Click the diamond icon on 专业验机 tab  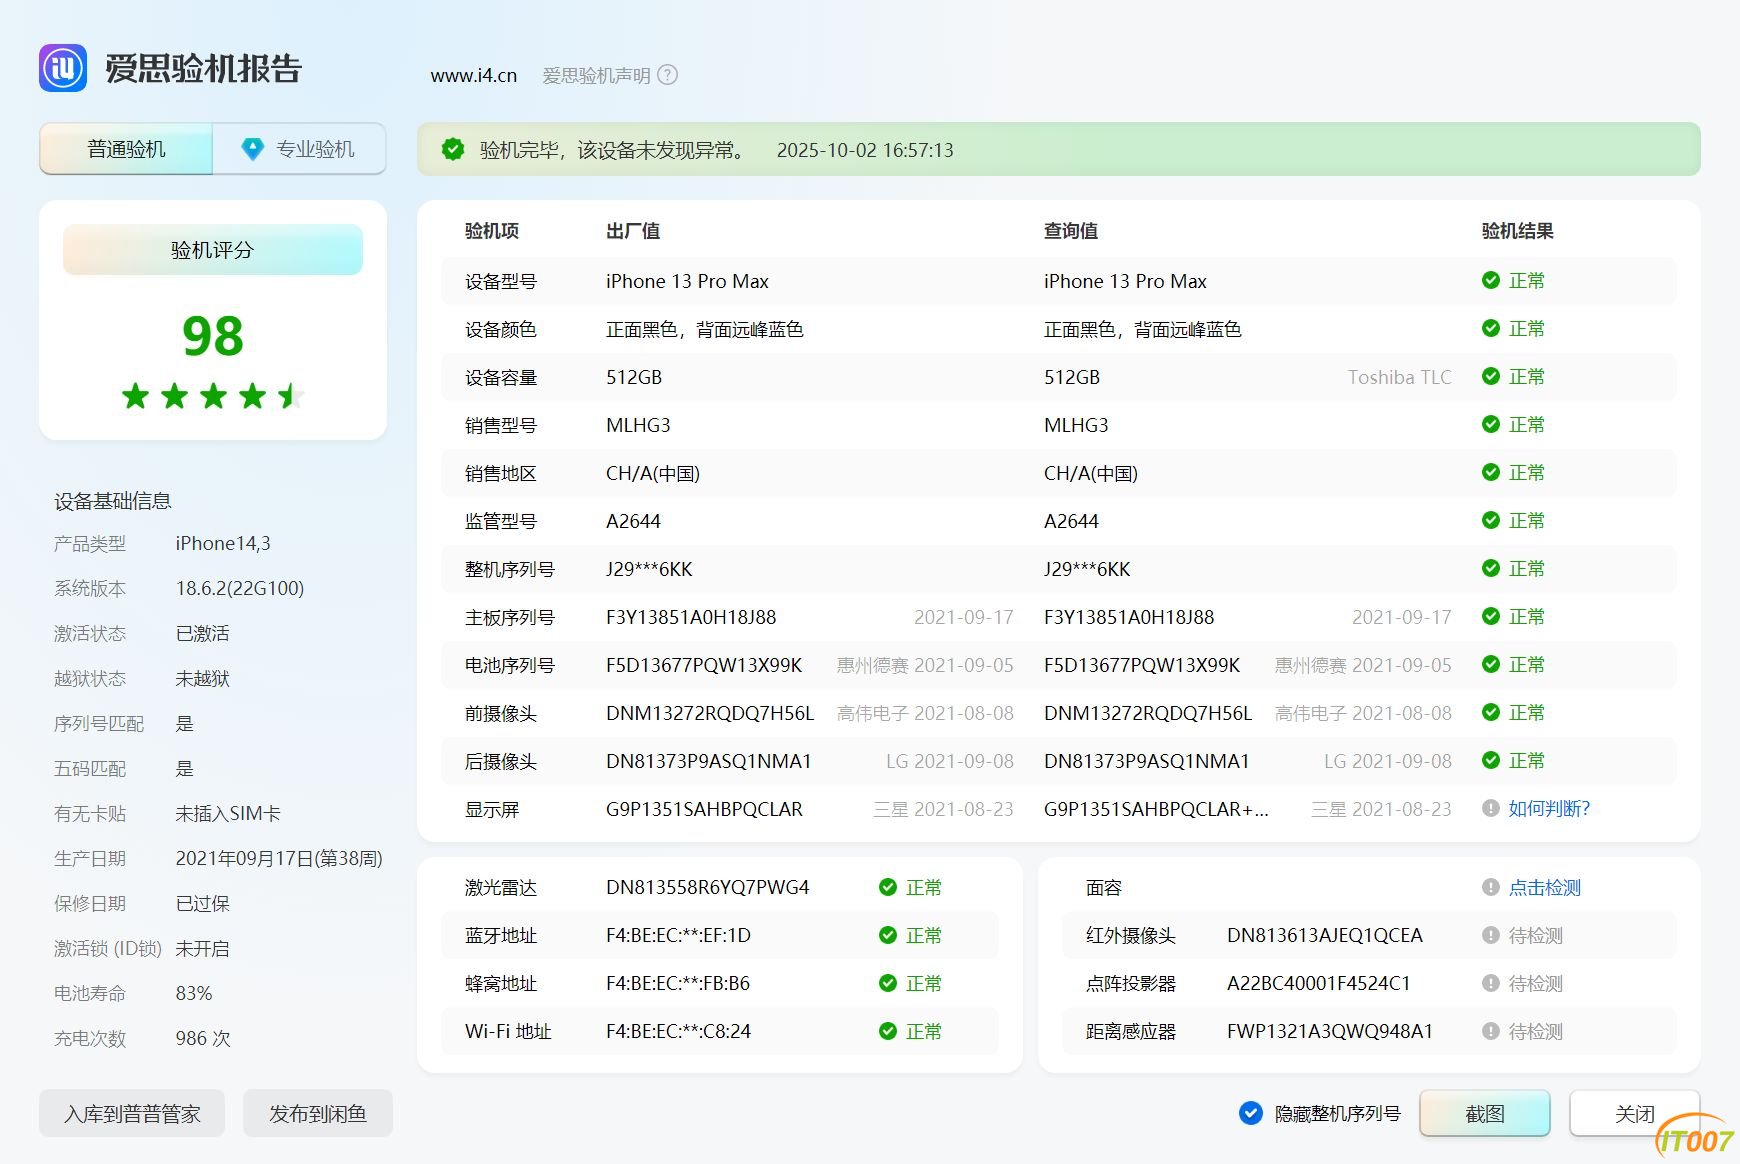point(253,149)
